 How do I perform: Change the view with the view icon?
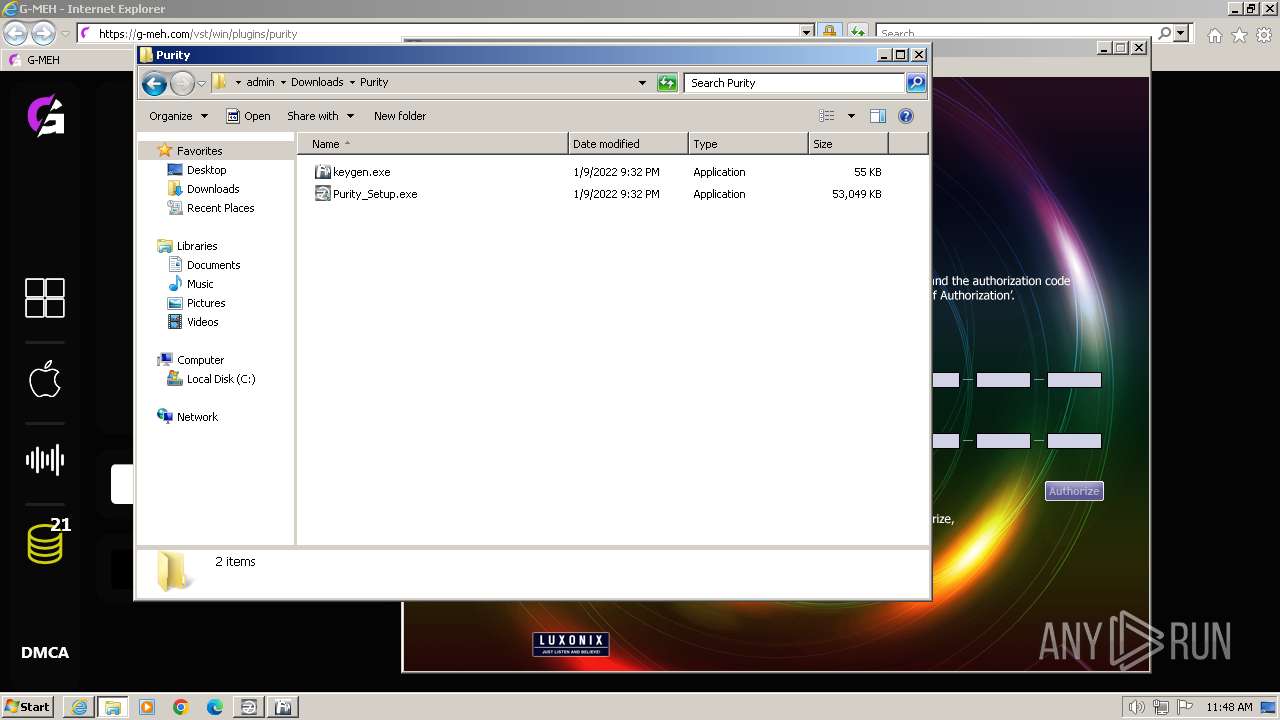pyautogui.click(x=827, y=116)
